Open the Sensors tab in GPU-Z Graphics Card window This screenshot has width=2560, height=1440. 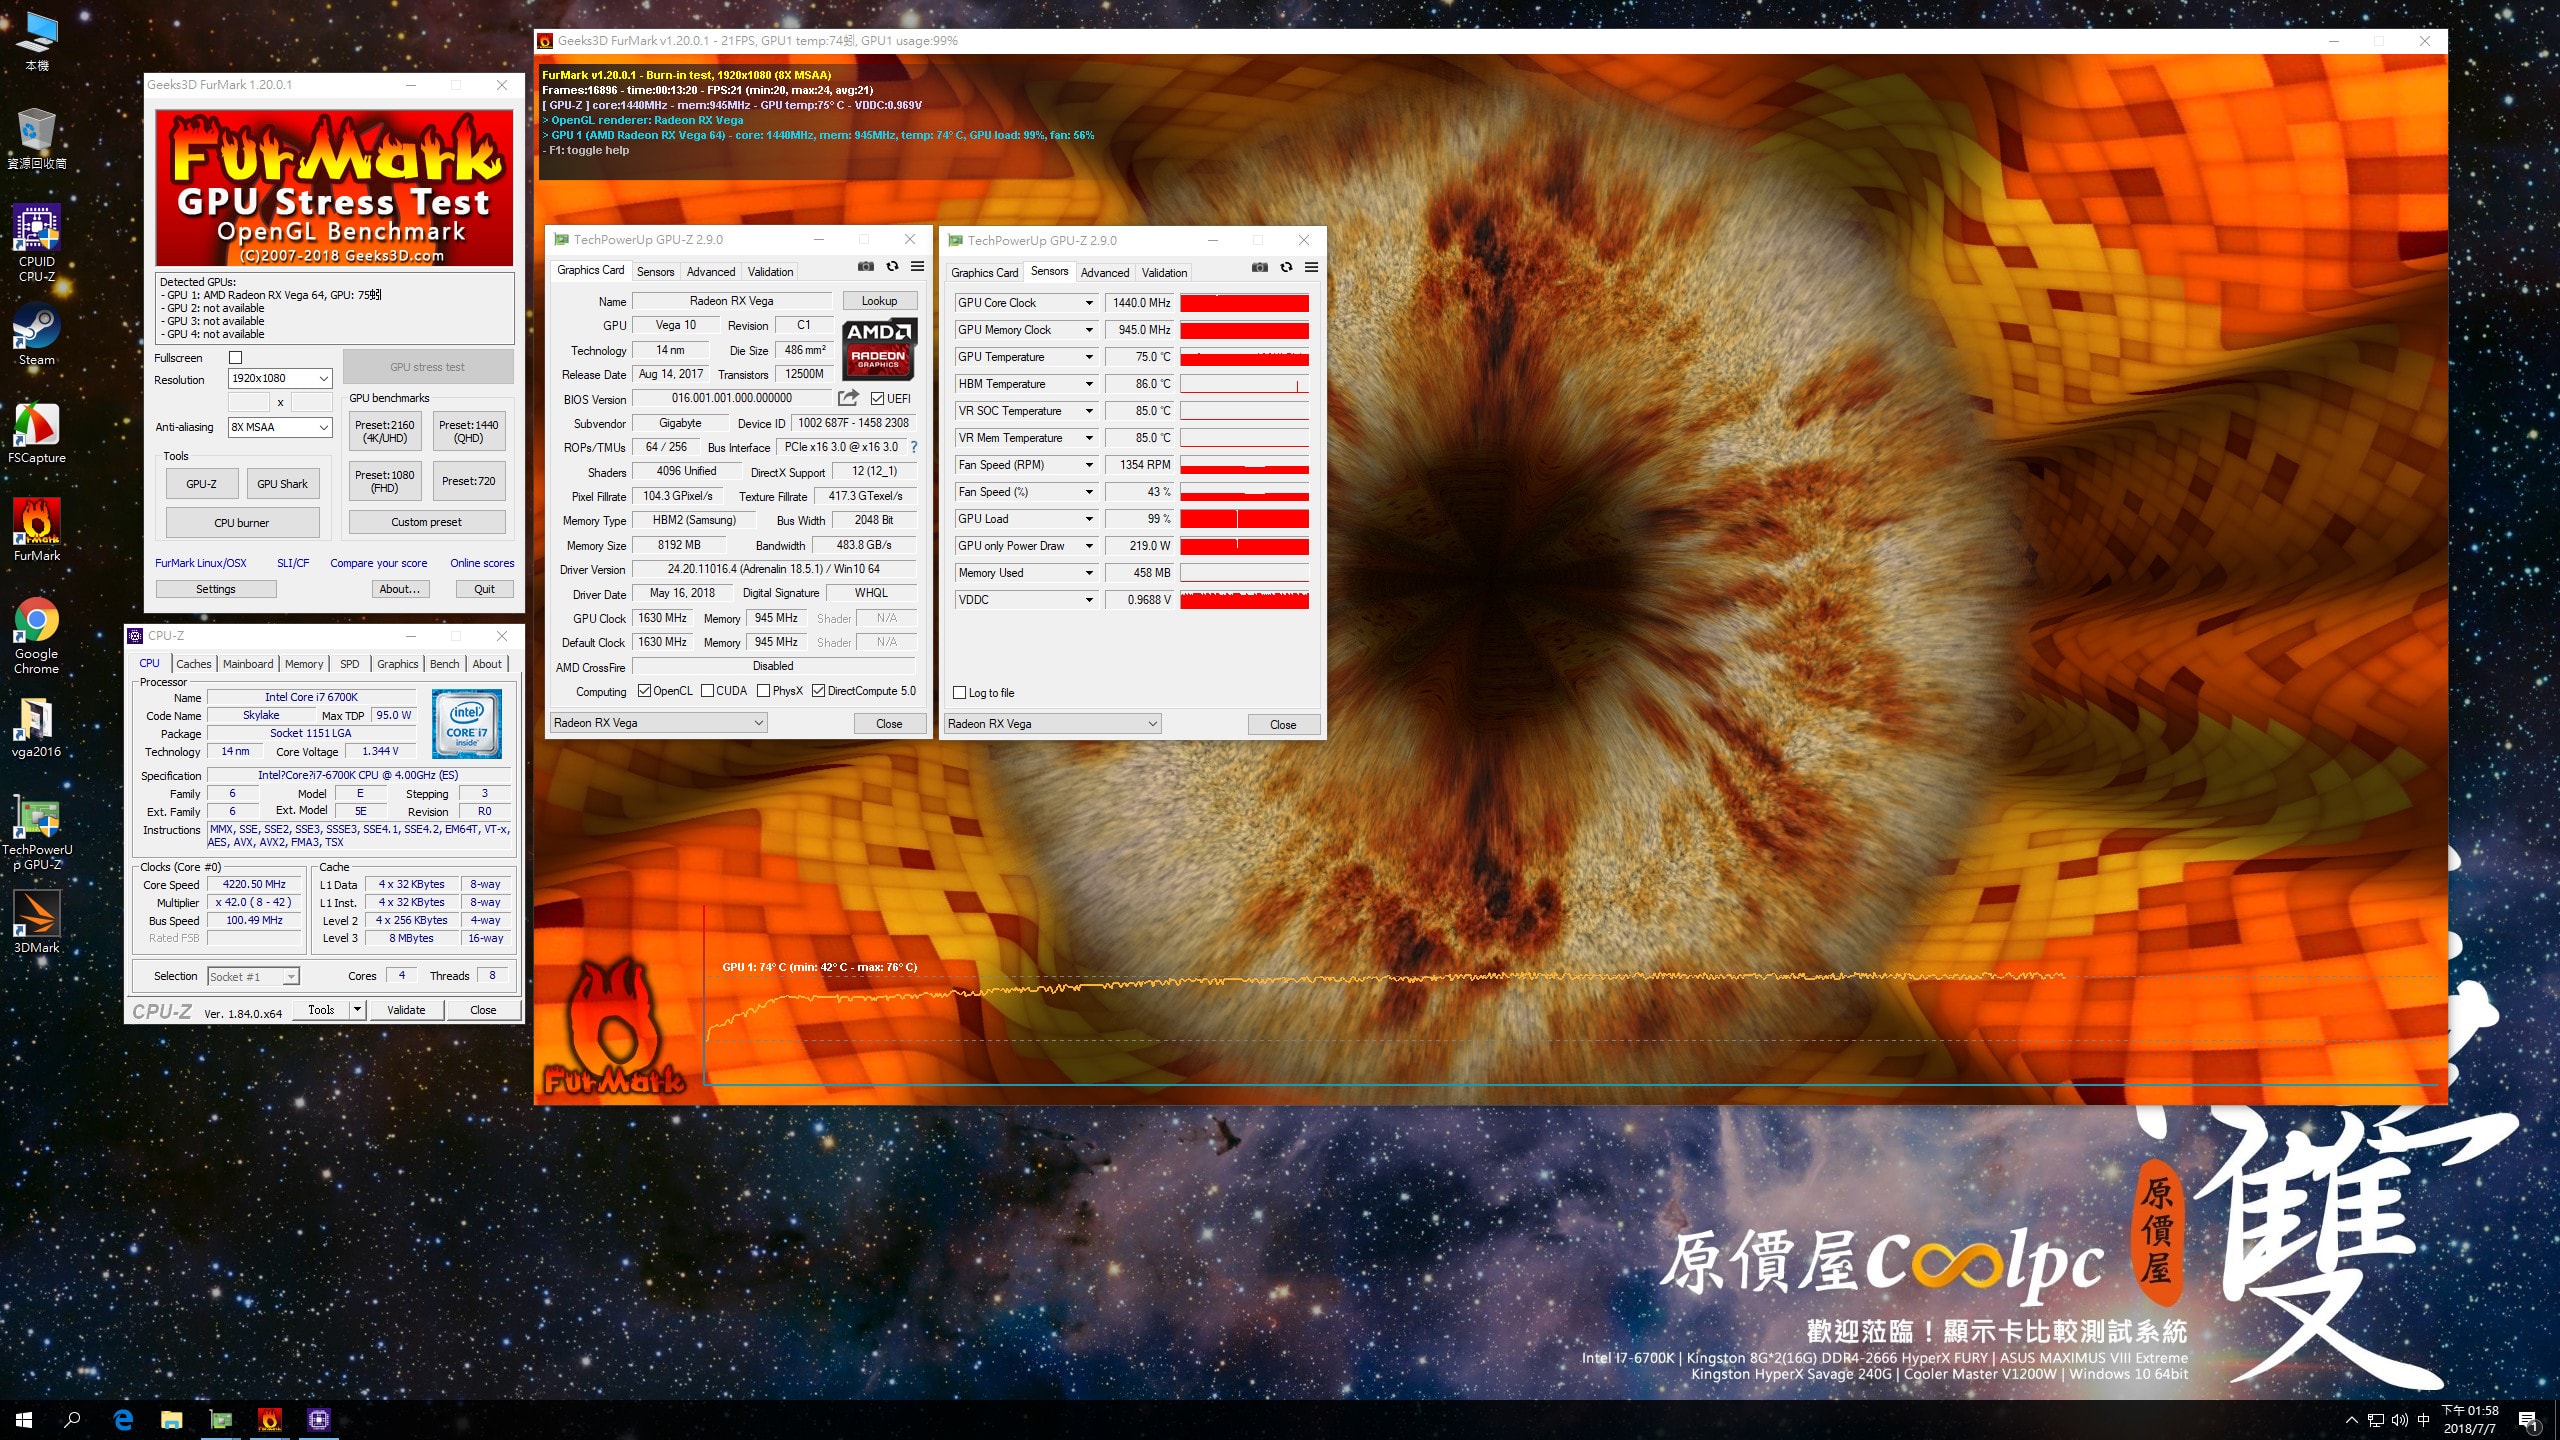[655, 272]
